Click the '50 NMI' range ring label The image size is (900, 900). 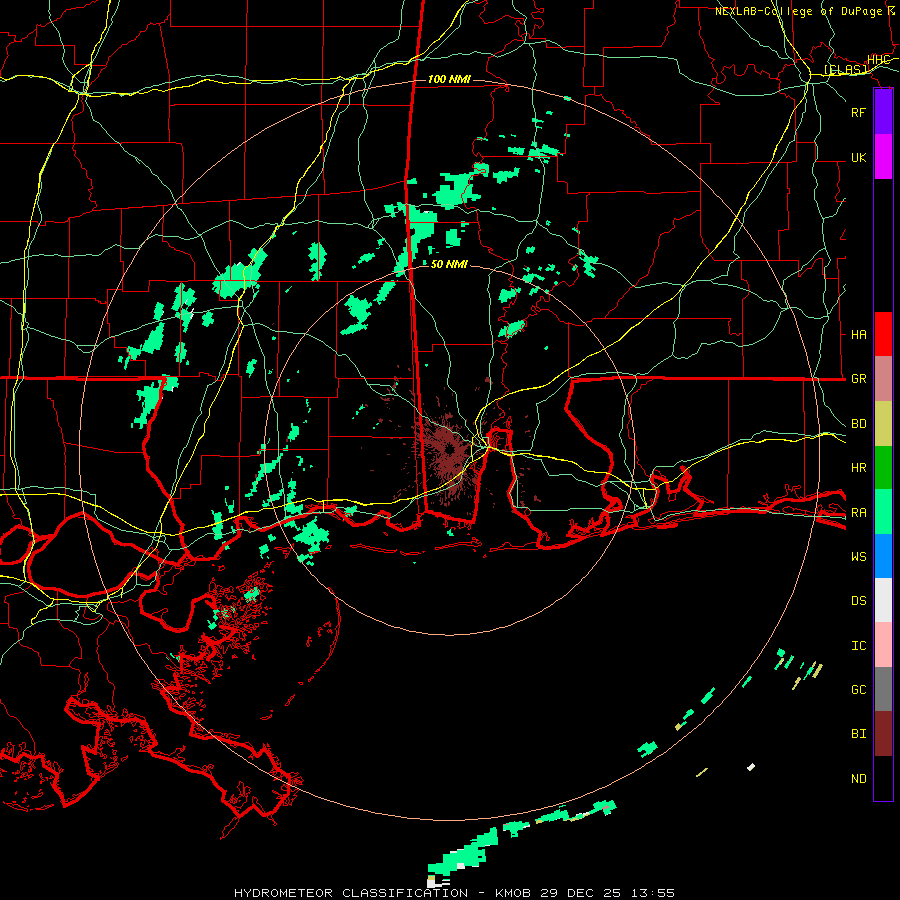449,264
